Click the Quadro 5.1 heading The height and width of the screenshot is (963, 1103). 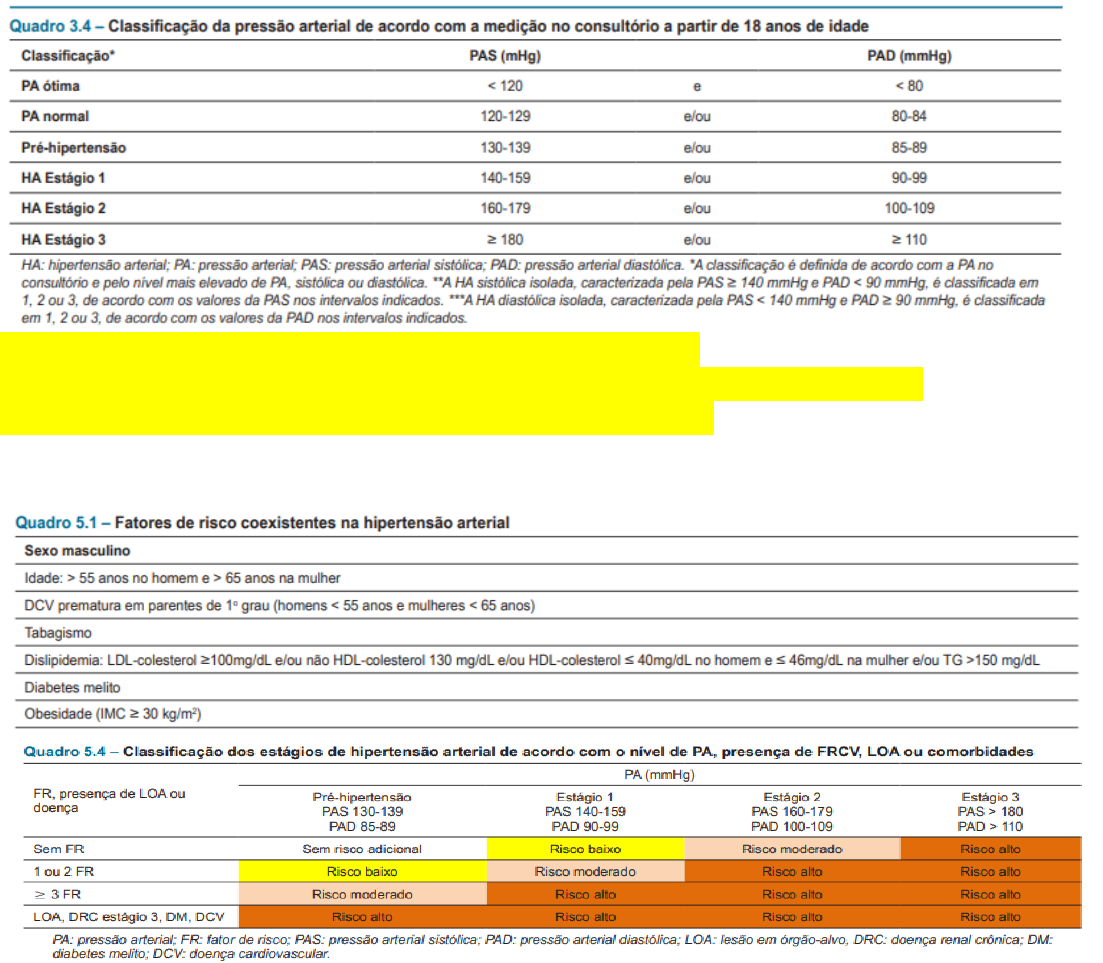click(262, 522)
